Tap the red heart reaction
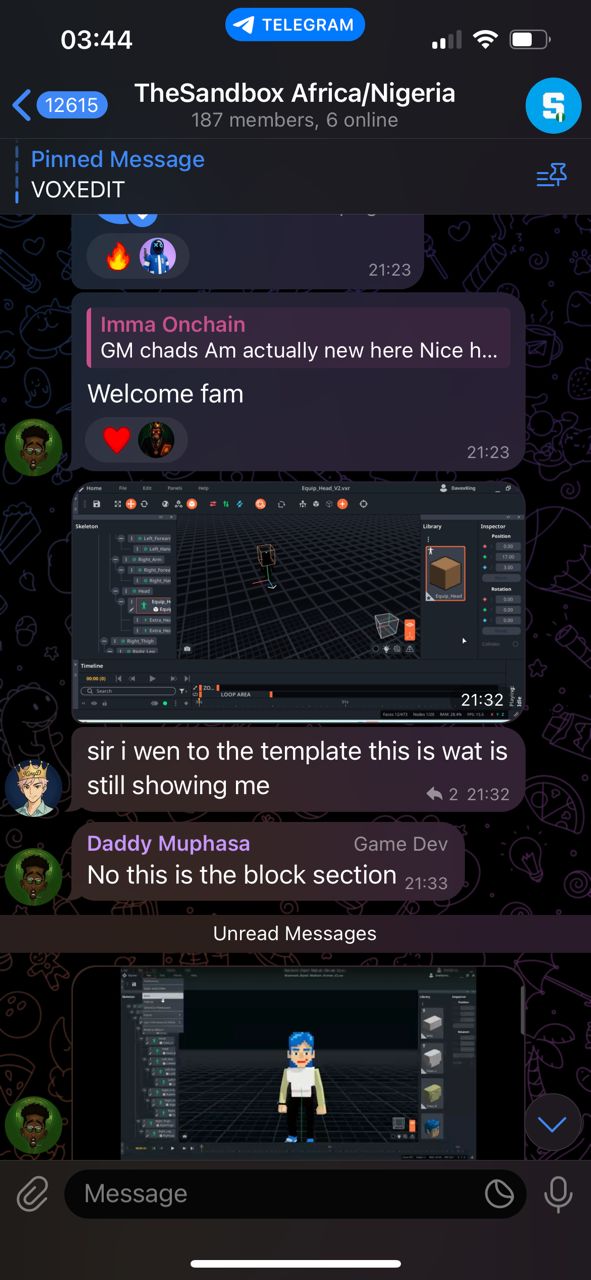Screen dimensions: 591x1280 (117, 440)
